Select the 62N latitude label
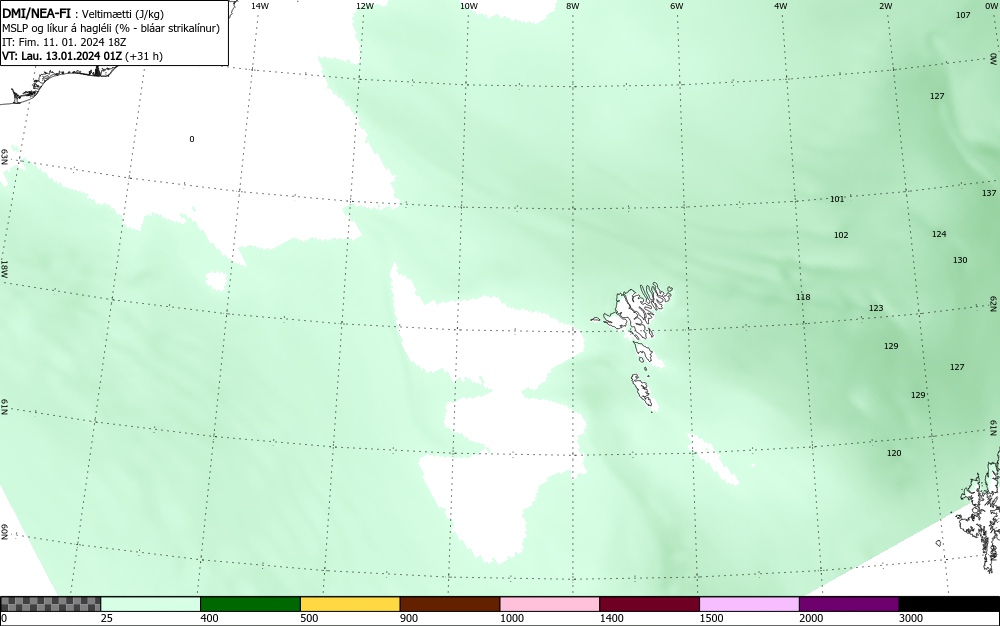Image resolution: width=1000 pixels, height=626 pixels. tap(994, 304)
